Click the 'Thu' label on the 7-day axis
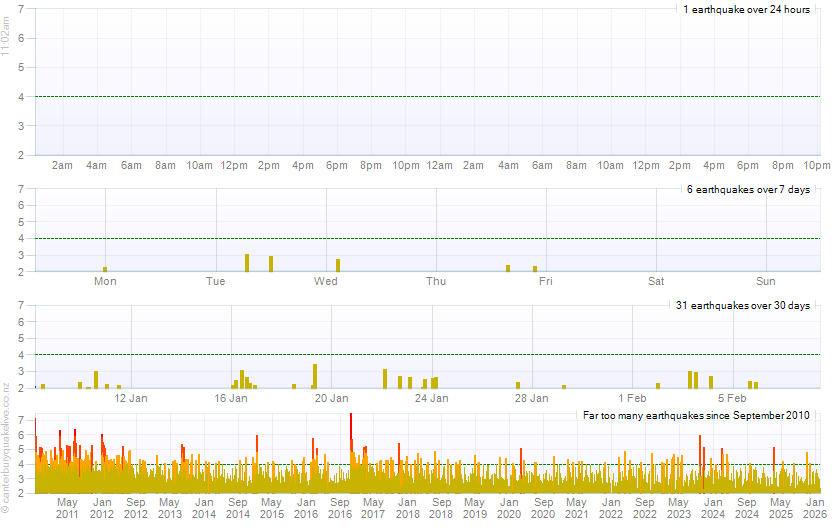The image size is (835, 530). click(x=436, y=281)
